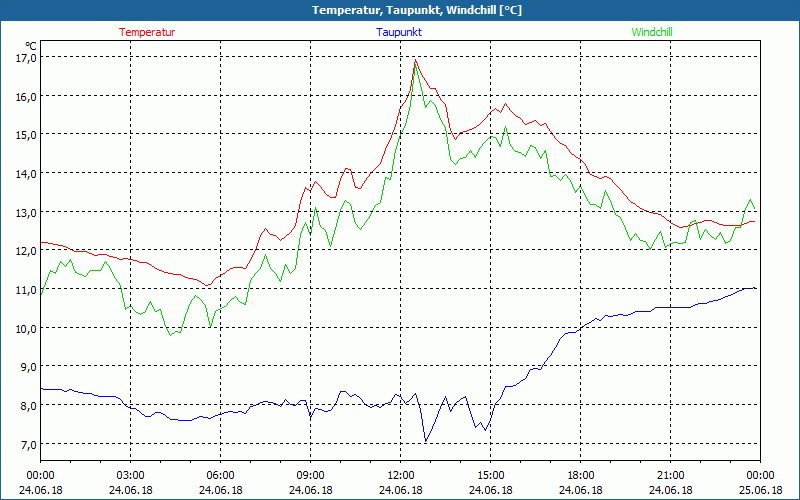This screenshot has height=500, width=800.
Task: Click the °C unit label above the axis
Action: click(30, 46)
